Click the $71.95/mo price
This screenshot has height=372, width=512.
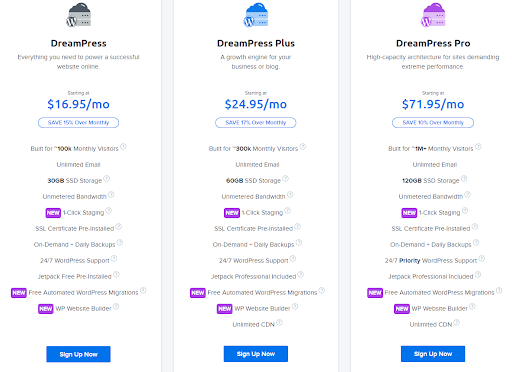click(x=433, y=104)
